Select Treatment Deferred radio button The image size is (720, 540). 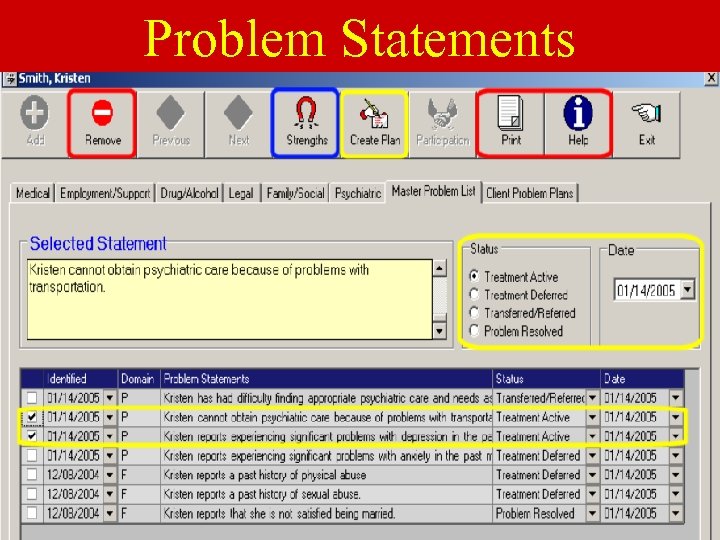point(474,294)
